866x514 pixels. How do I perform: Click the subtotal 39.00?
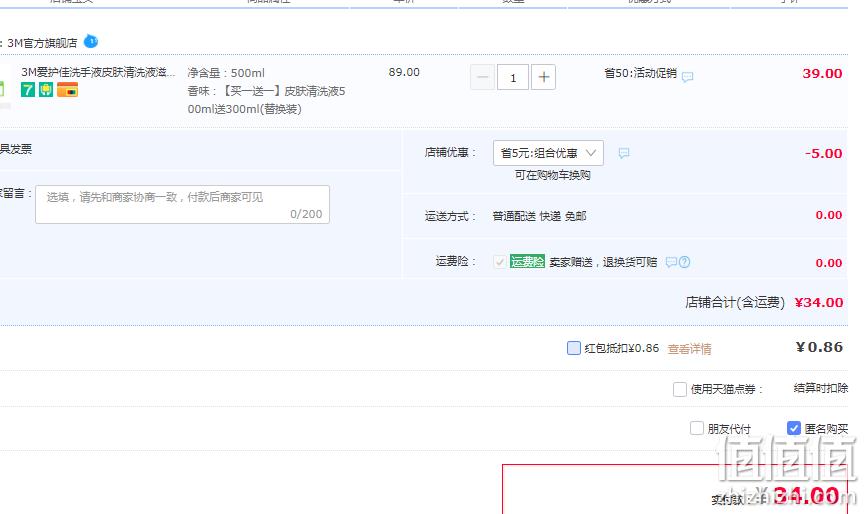(822, 73)
